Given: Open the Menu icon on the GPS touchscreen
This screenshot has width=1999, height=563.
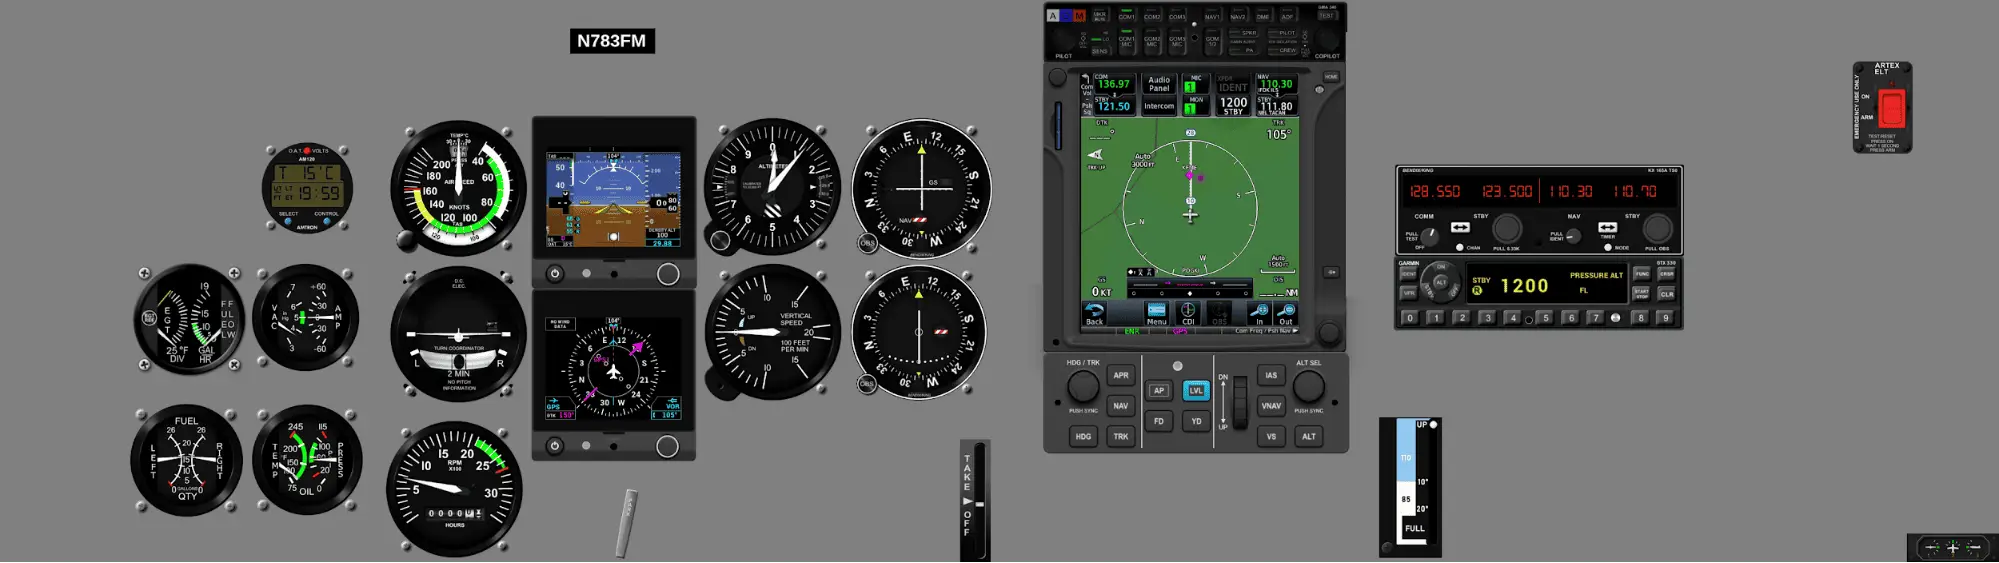Looking at the screenshot, I should (x=1157, y=314).
